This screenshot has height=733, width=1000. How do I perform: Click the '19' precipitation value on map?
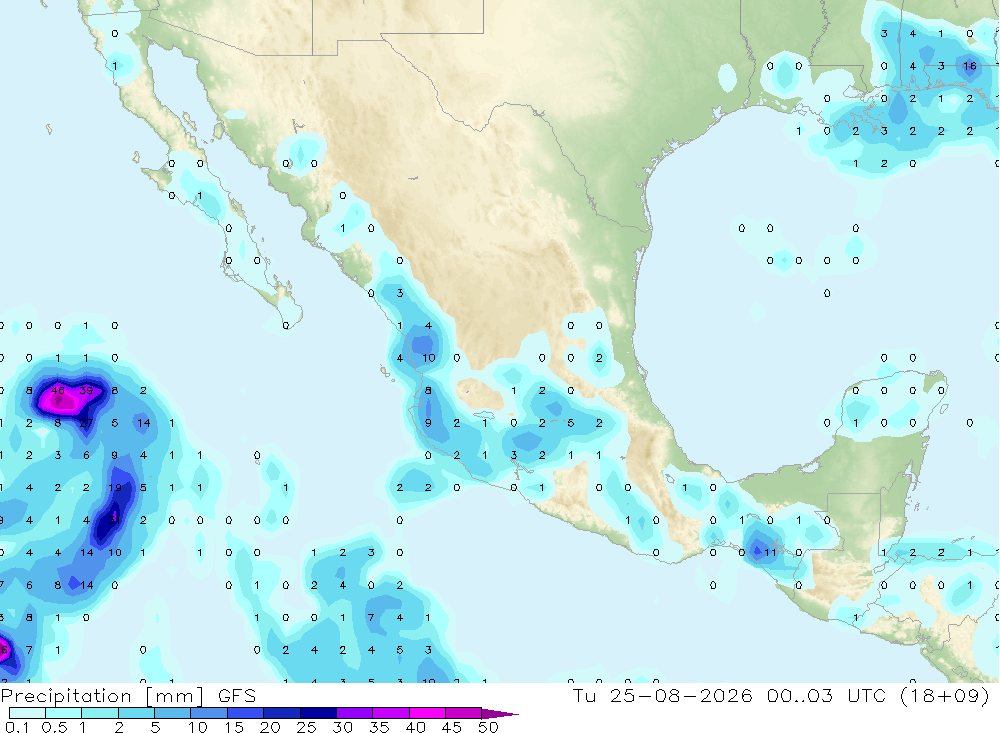click(114, 487)
